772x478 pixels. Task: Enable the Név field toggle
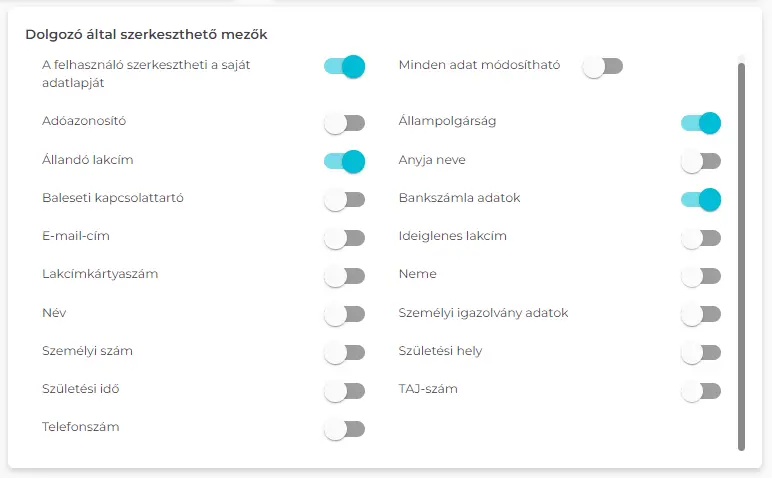click(344, 315)
